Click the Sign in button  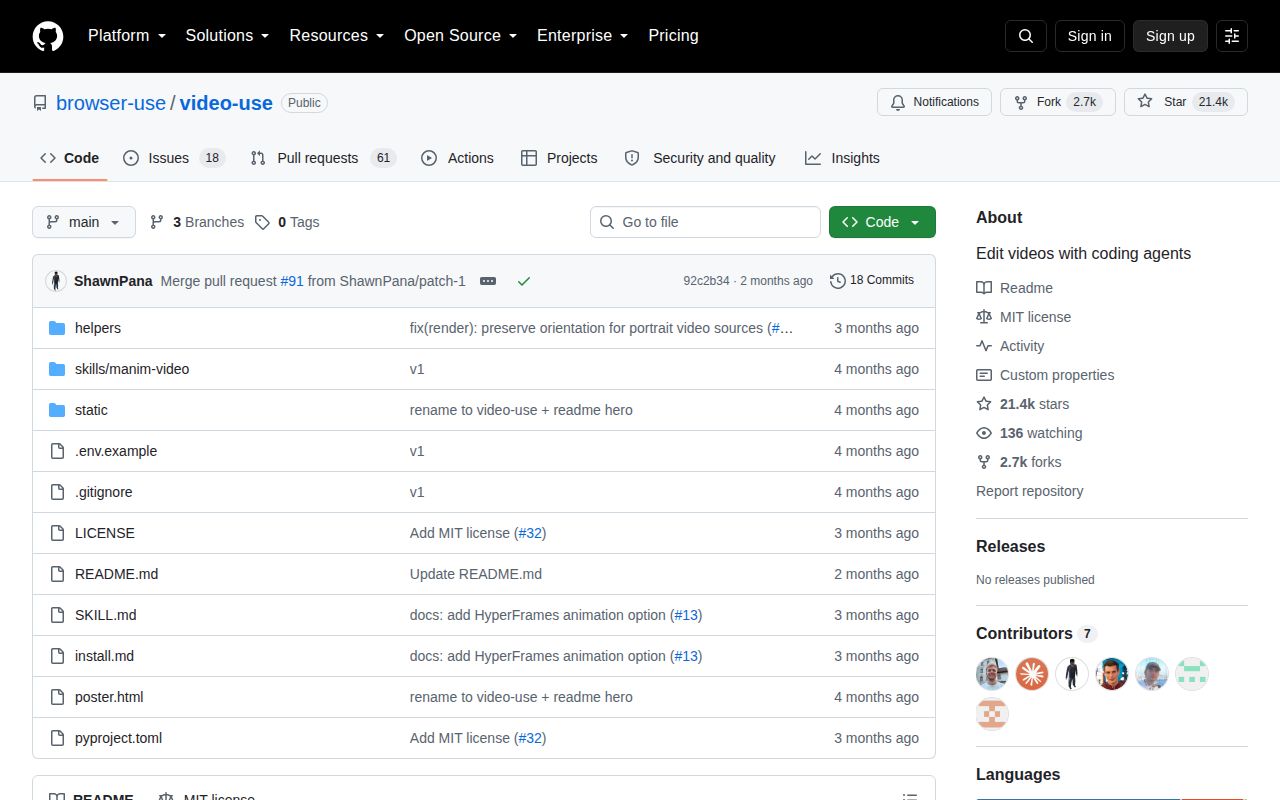tap(1089, 36)
